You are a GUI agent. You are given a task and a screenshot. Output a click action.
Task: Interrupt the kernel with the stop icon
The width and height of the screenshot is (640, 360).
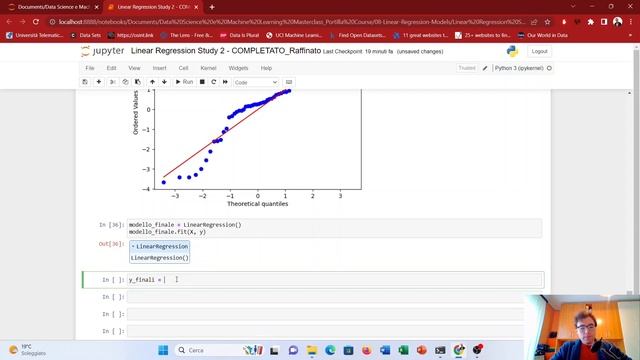[x=202, y=82]
